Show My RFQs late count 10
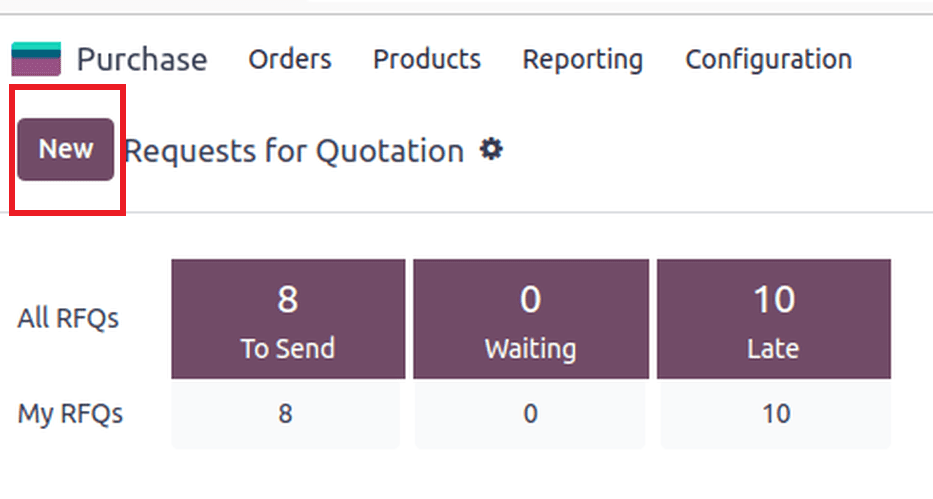Viewport: 933px width, 499px height. click(776, 414)
